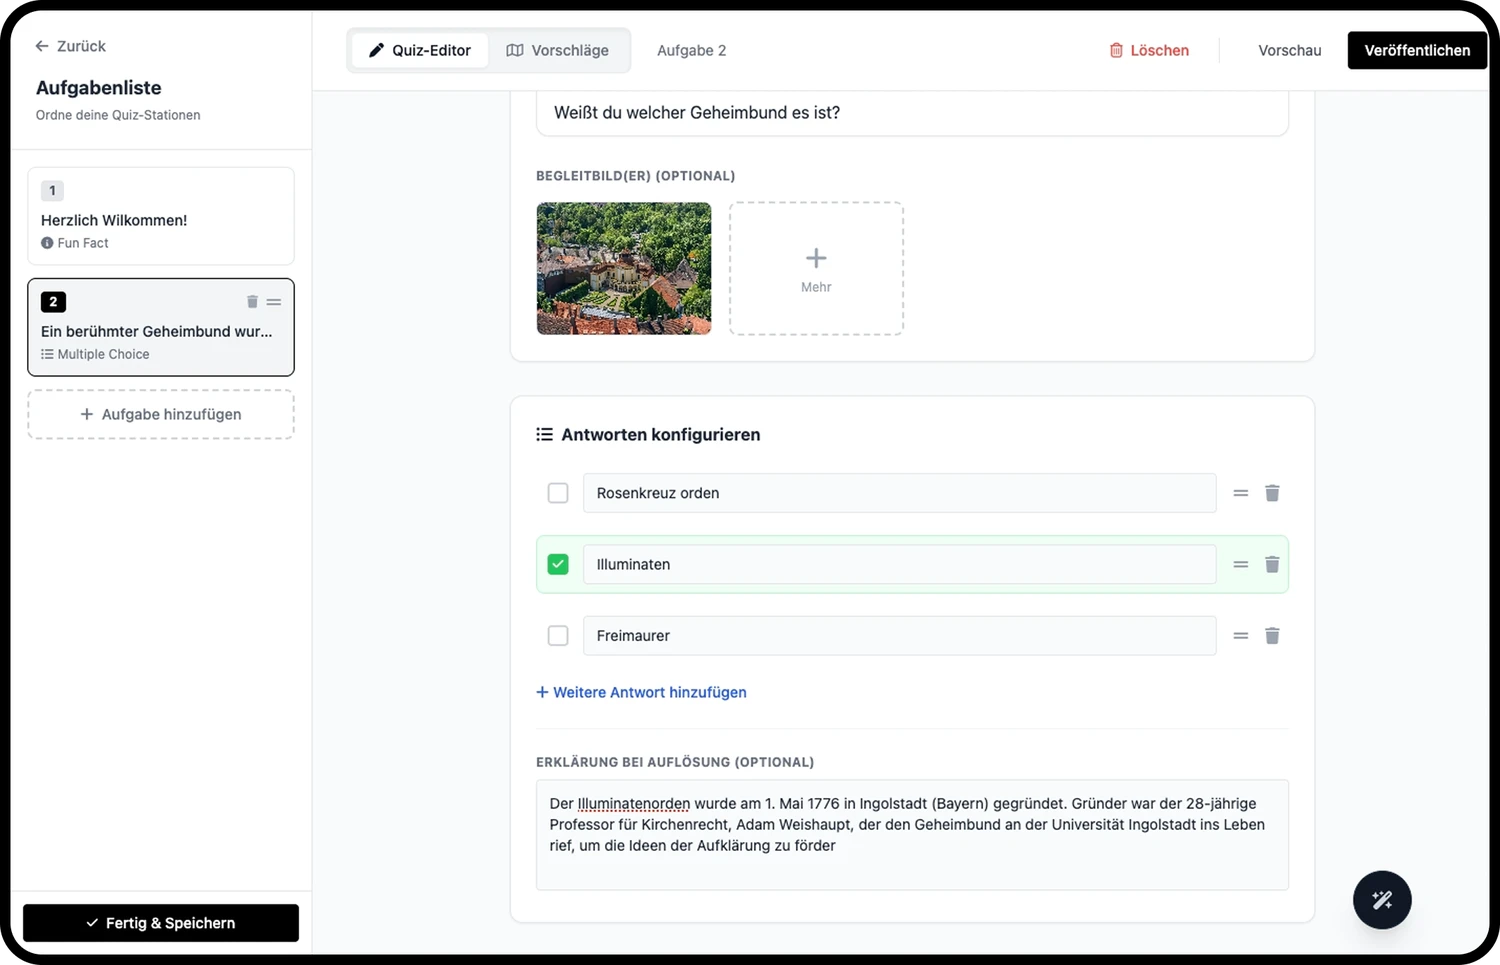This screenshot has height=965, width=1500.
Task: Click the aerial castle image thumbnail
Action: pyautogui.click(x=624, y=268)
